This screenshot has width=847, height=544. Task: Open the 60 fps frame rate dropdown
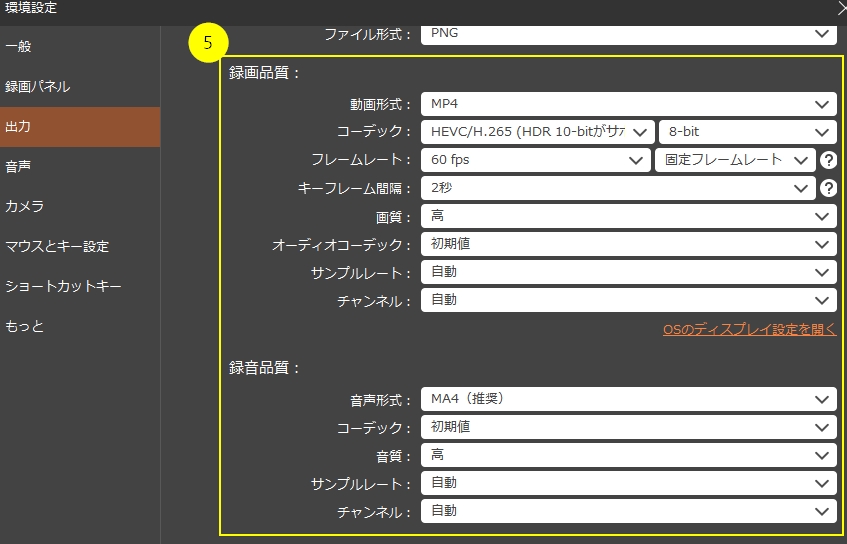pos(535,160)
